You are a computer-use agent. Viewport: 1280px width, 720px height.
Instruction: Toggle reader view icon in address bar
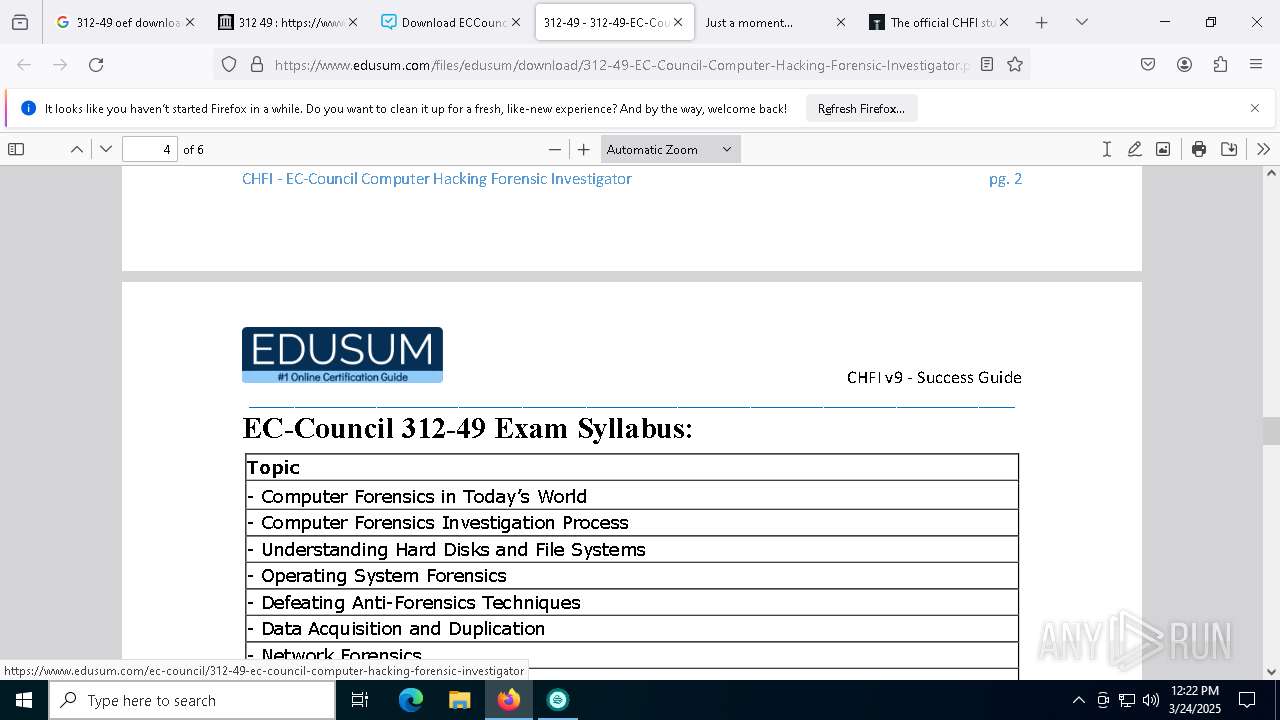(x=987, y=65)
